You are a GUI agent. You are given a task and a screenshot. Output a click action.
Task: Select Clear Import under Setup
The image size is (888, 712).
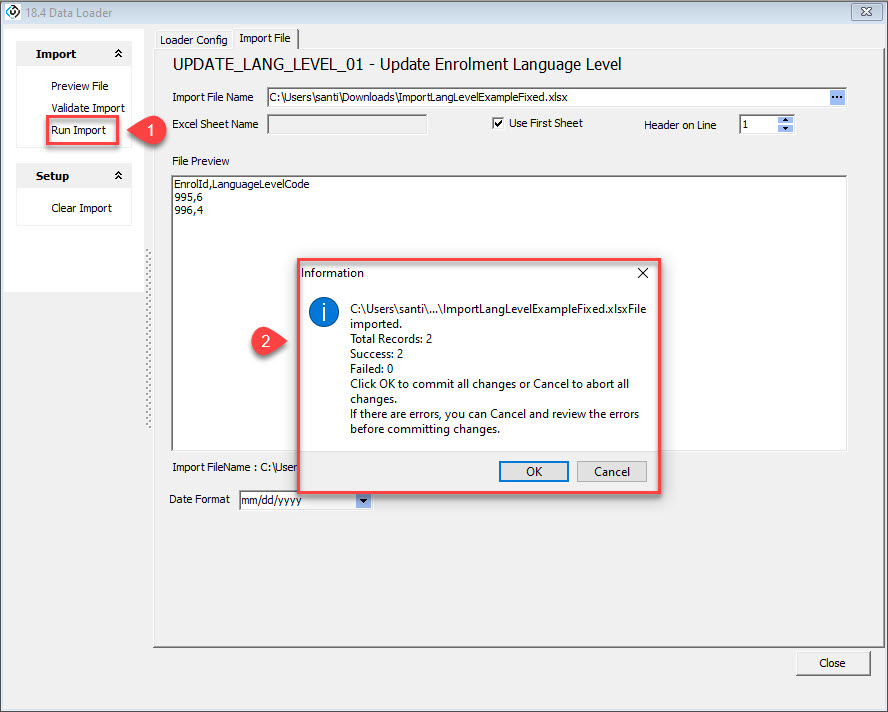pos(82,208)
